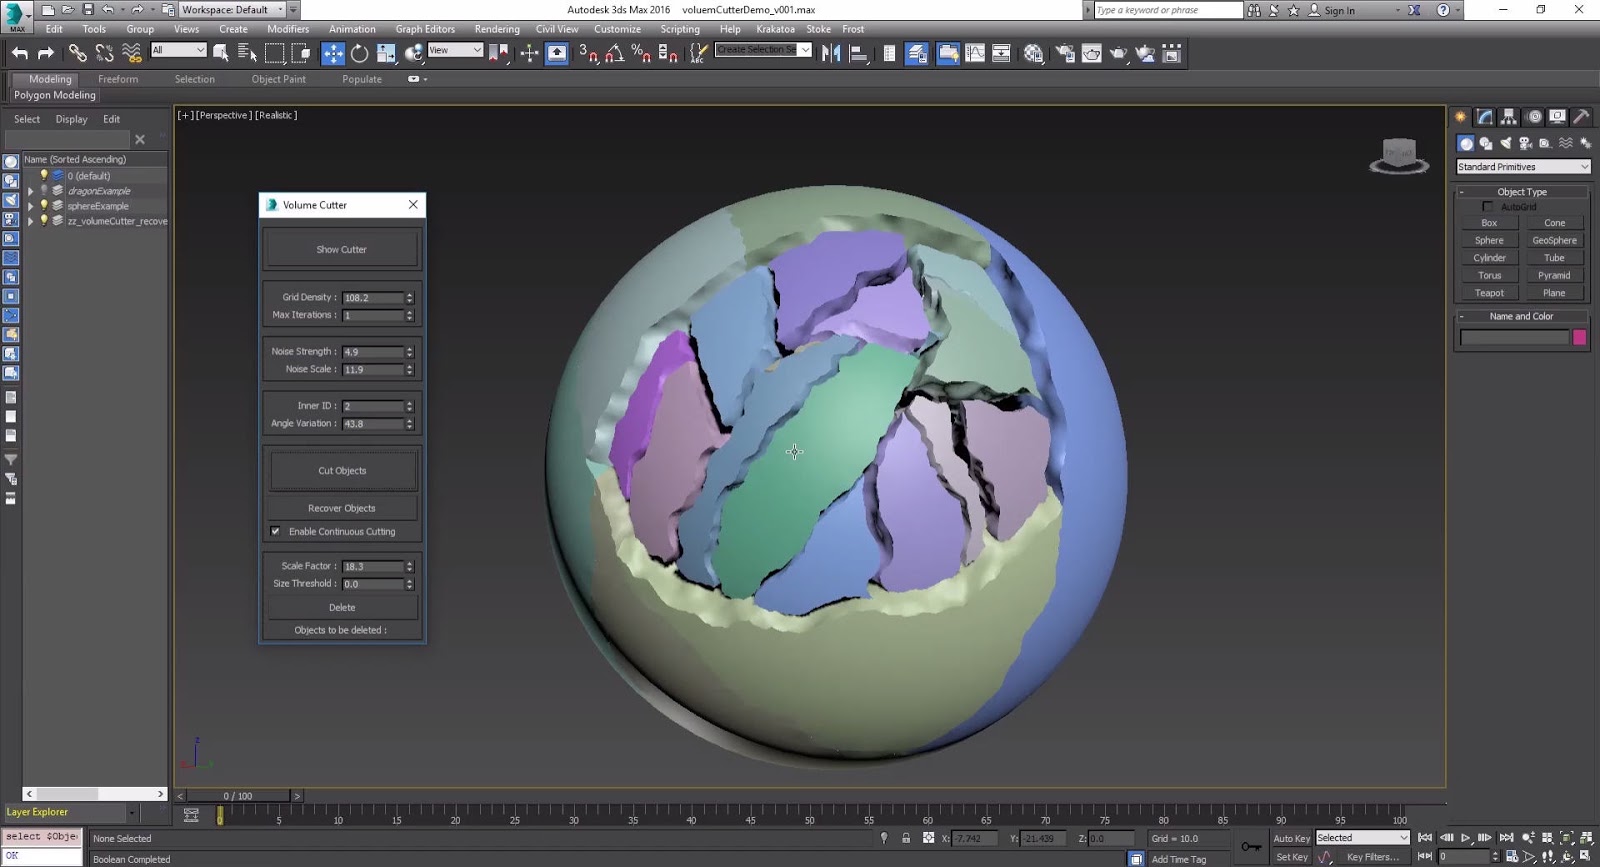Toggle the dragonExample layer light bulb
The image size is (1600, 867).
coord(44,191)
